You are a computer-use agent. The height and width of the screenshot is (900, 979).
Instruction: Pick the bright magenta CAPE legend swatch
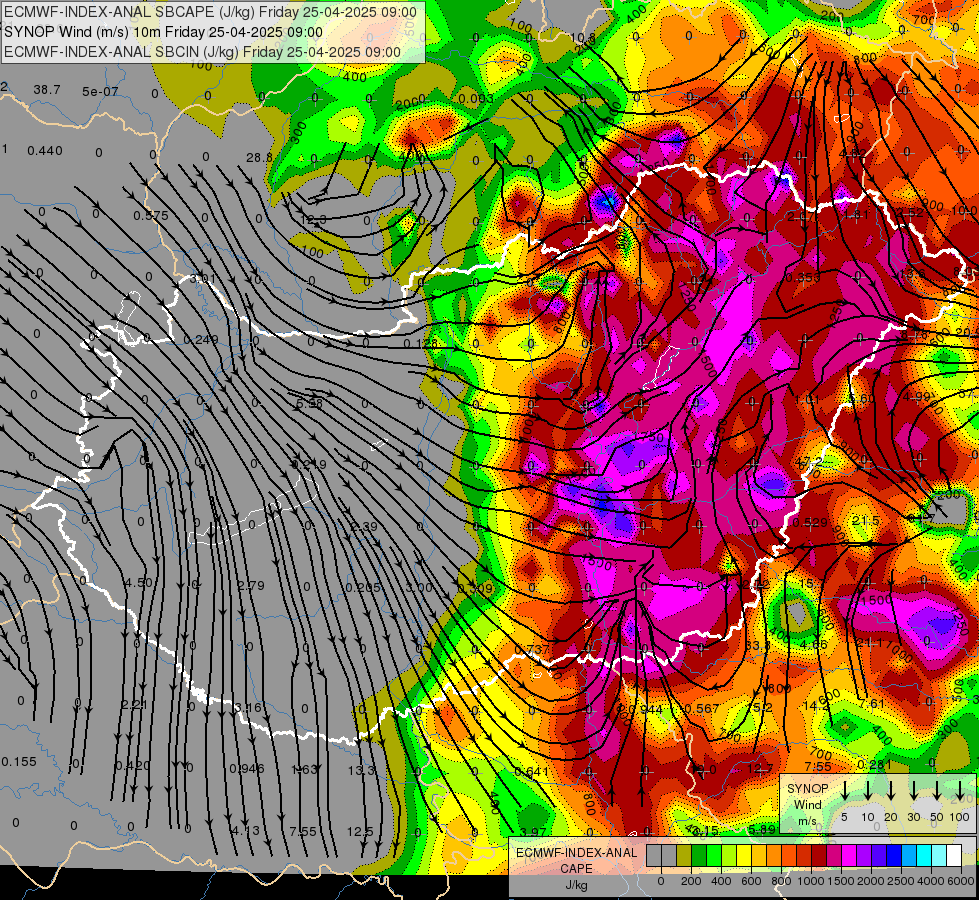tap(849, 856)
